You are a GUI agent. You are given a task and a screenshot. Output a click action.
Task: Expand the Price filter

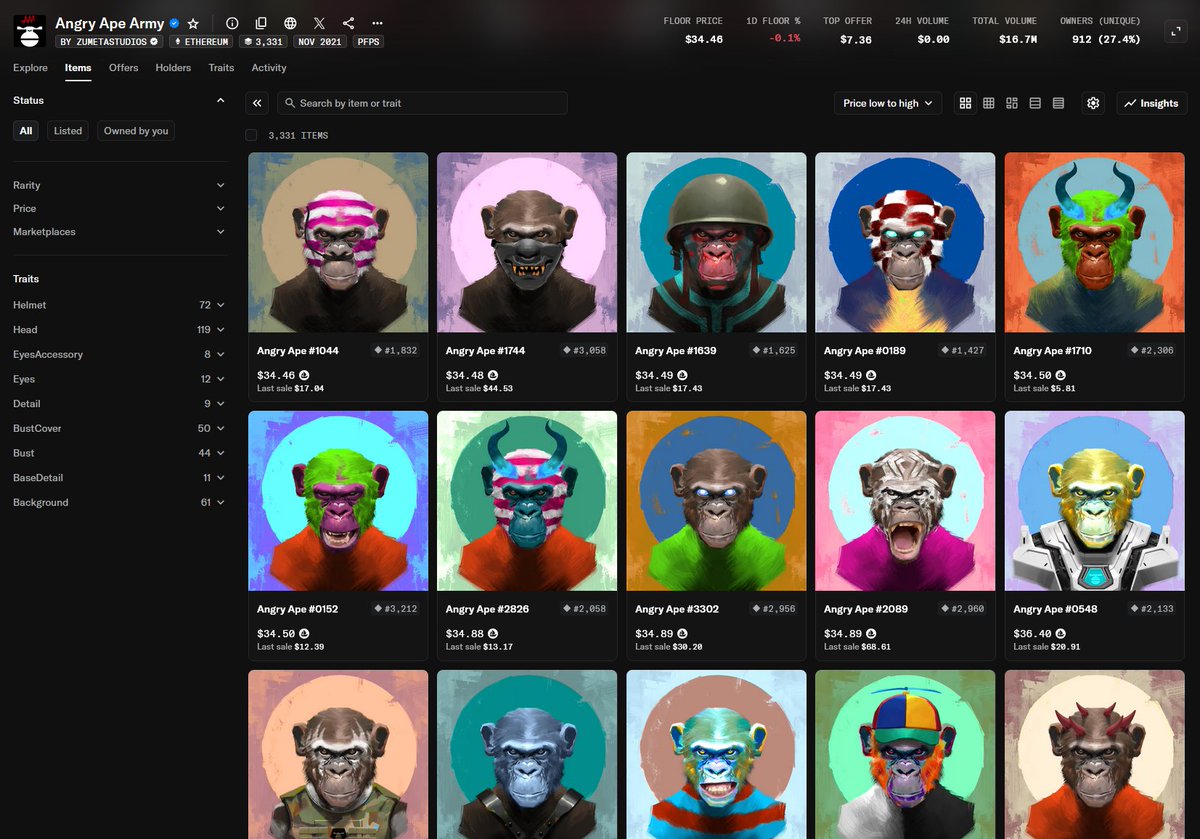pos(120,208)
